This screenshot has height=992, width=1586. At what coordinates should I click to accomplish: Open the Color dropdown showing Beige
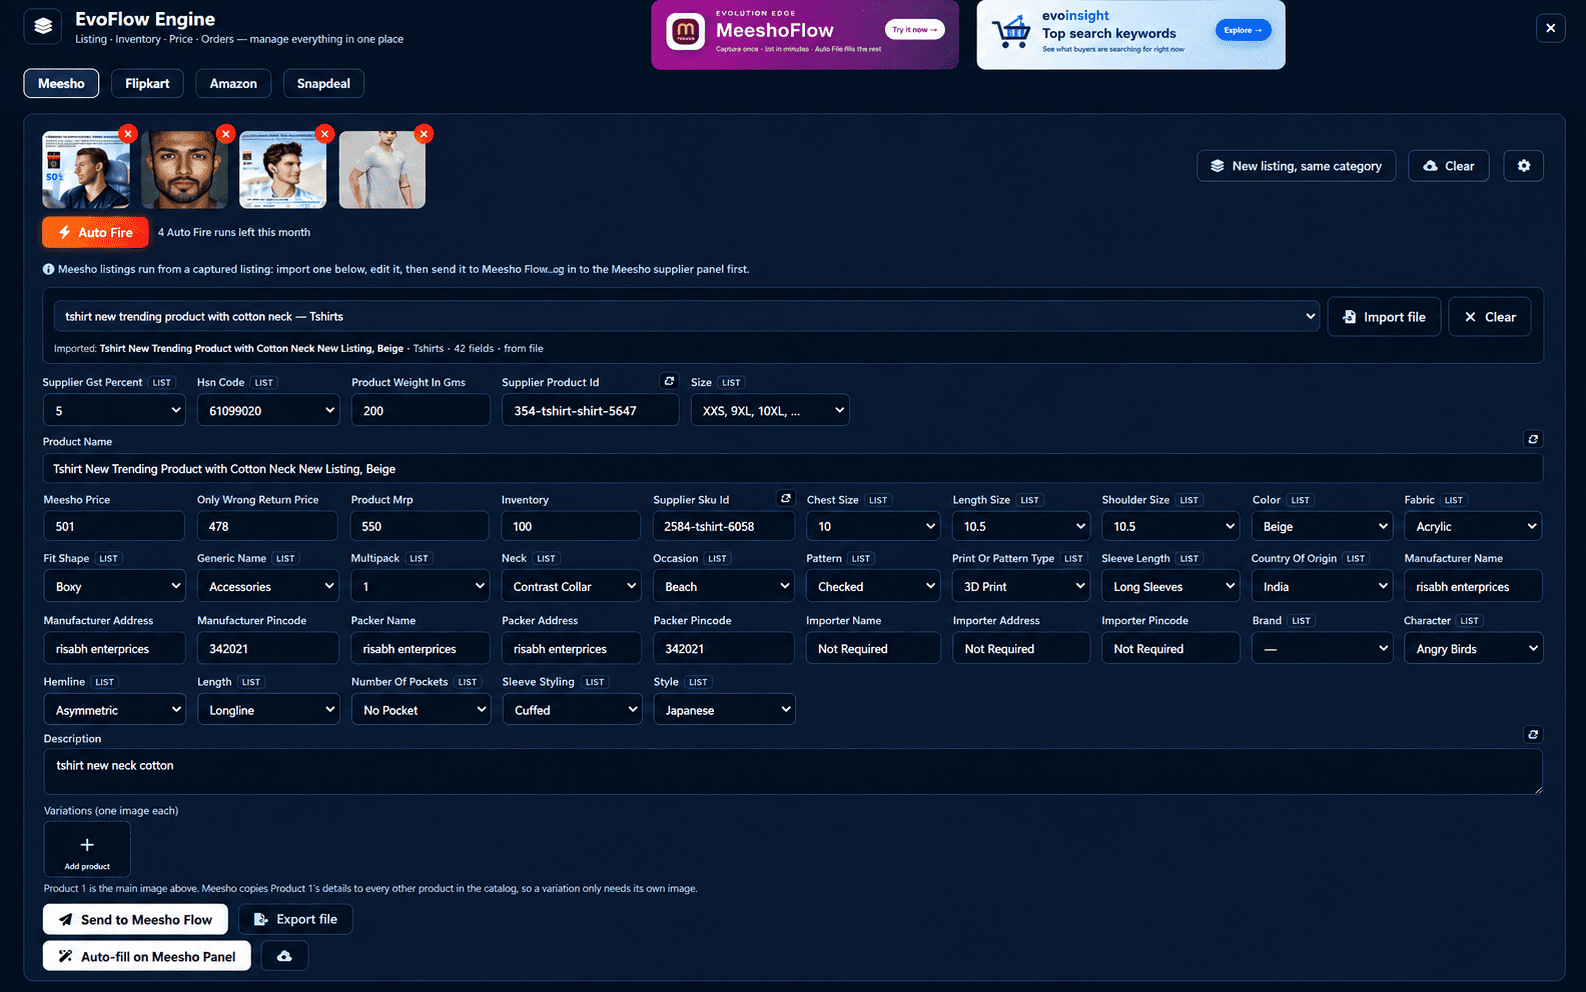pos(1322,526)
